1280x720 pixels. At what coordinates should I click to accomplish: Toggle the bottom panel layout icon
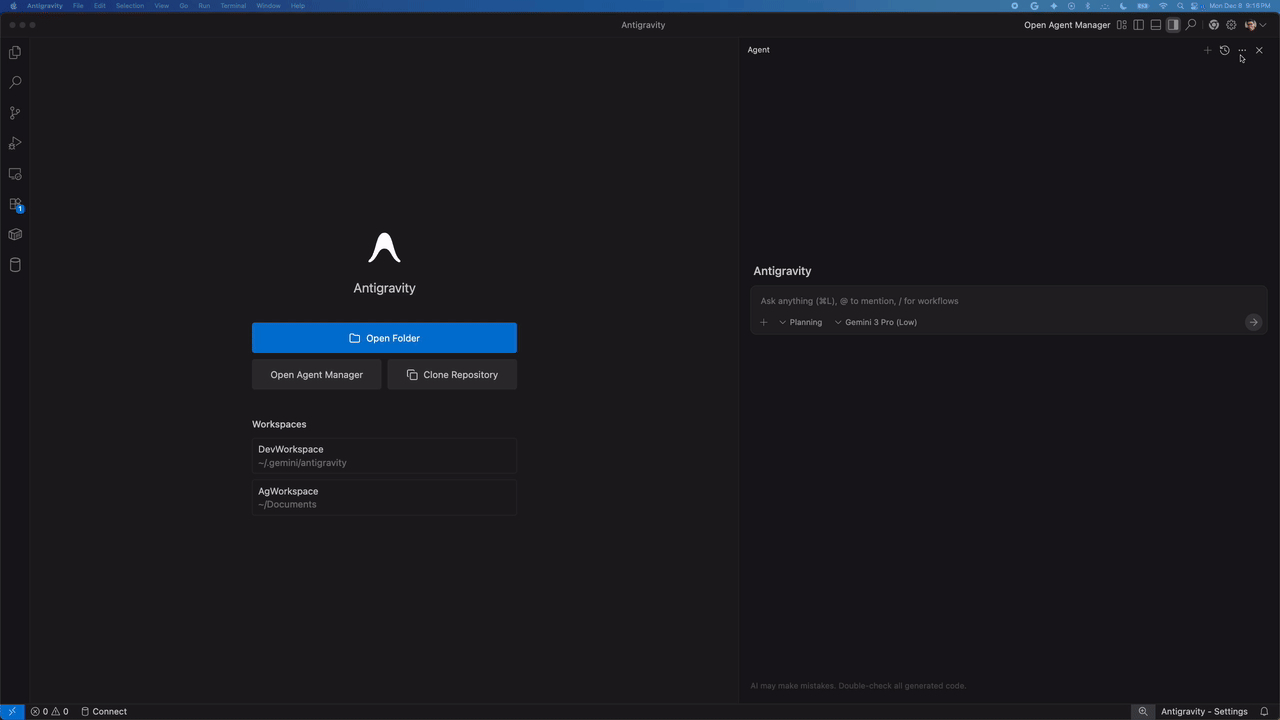point(1156,25)
